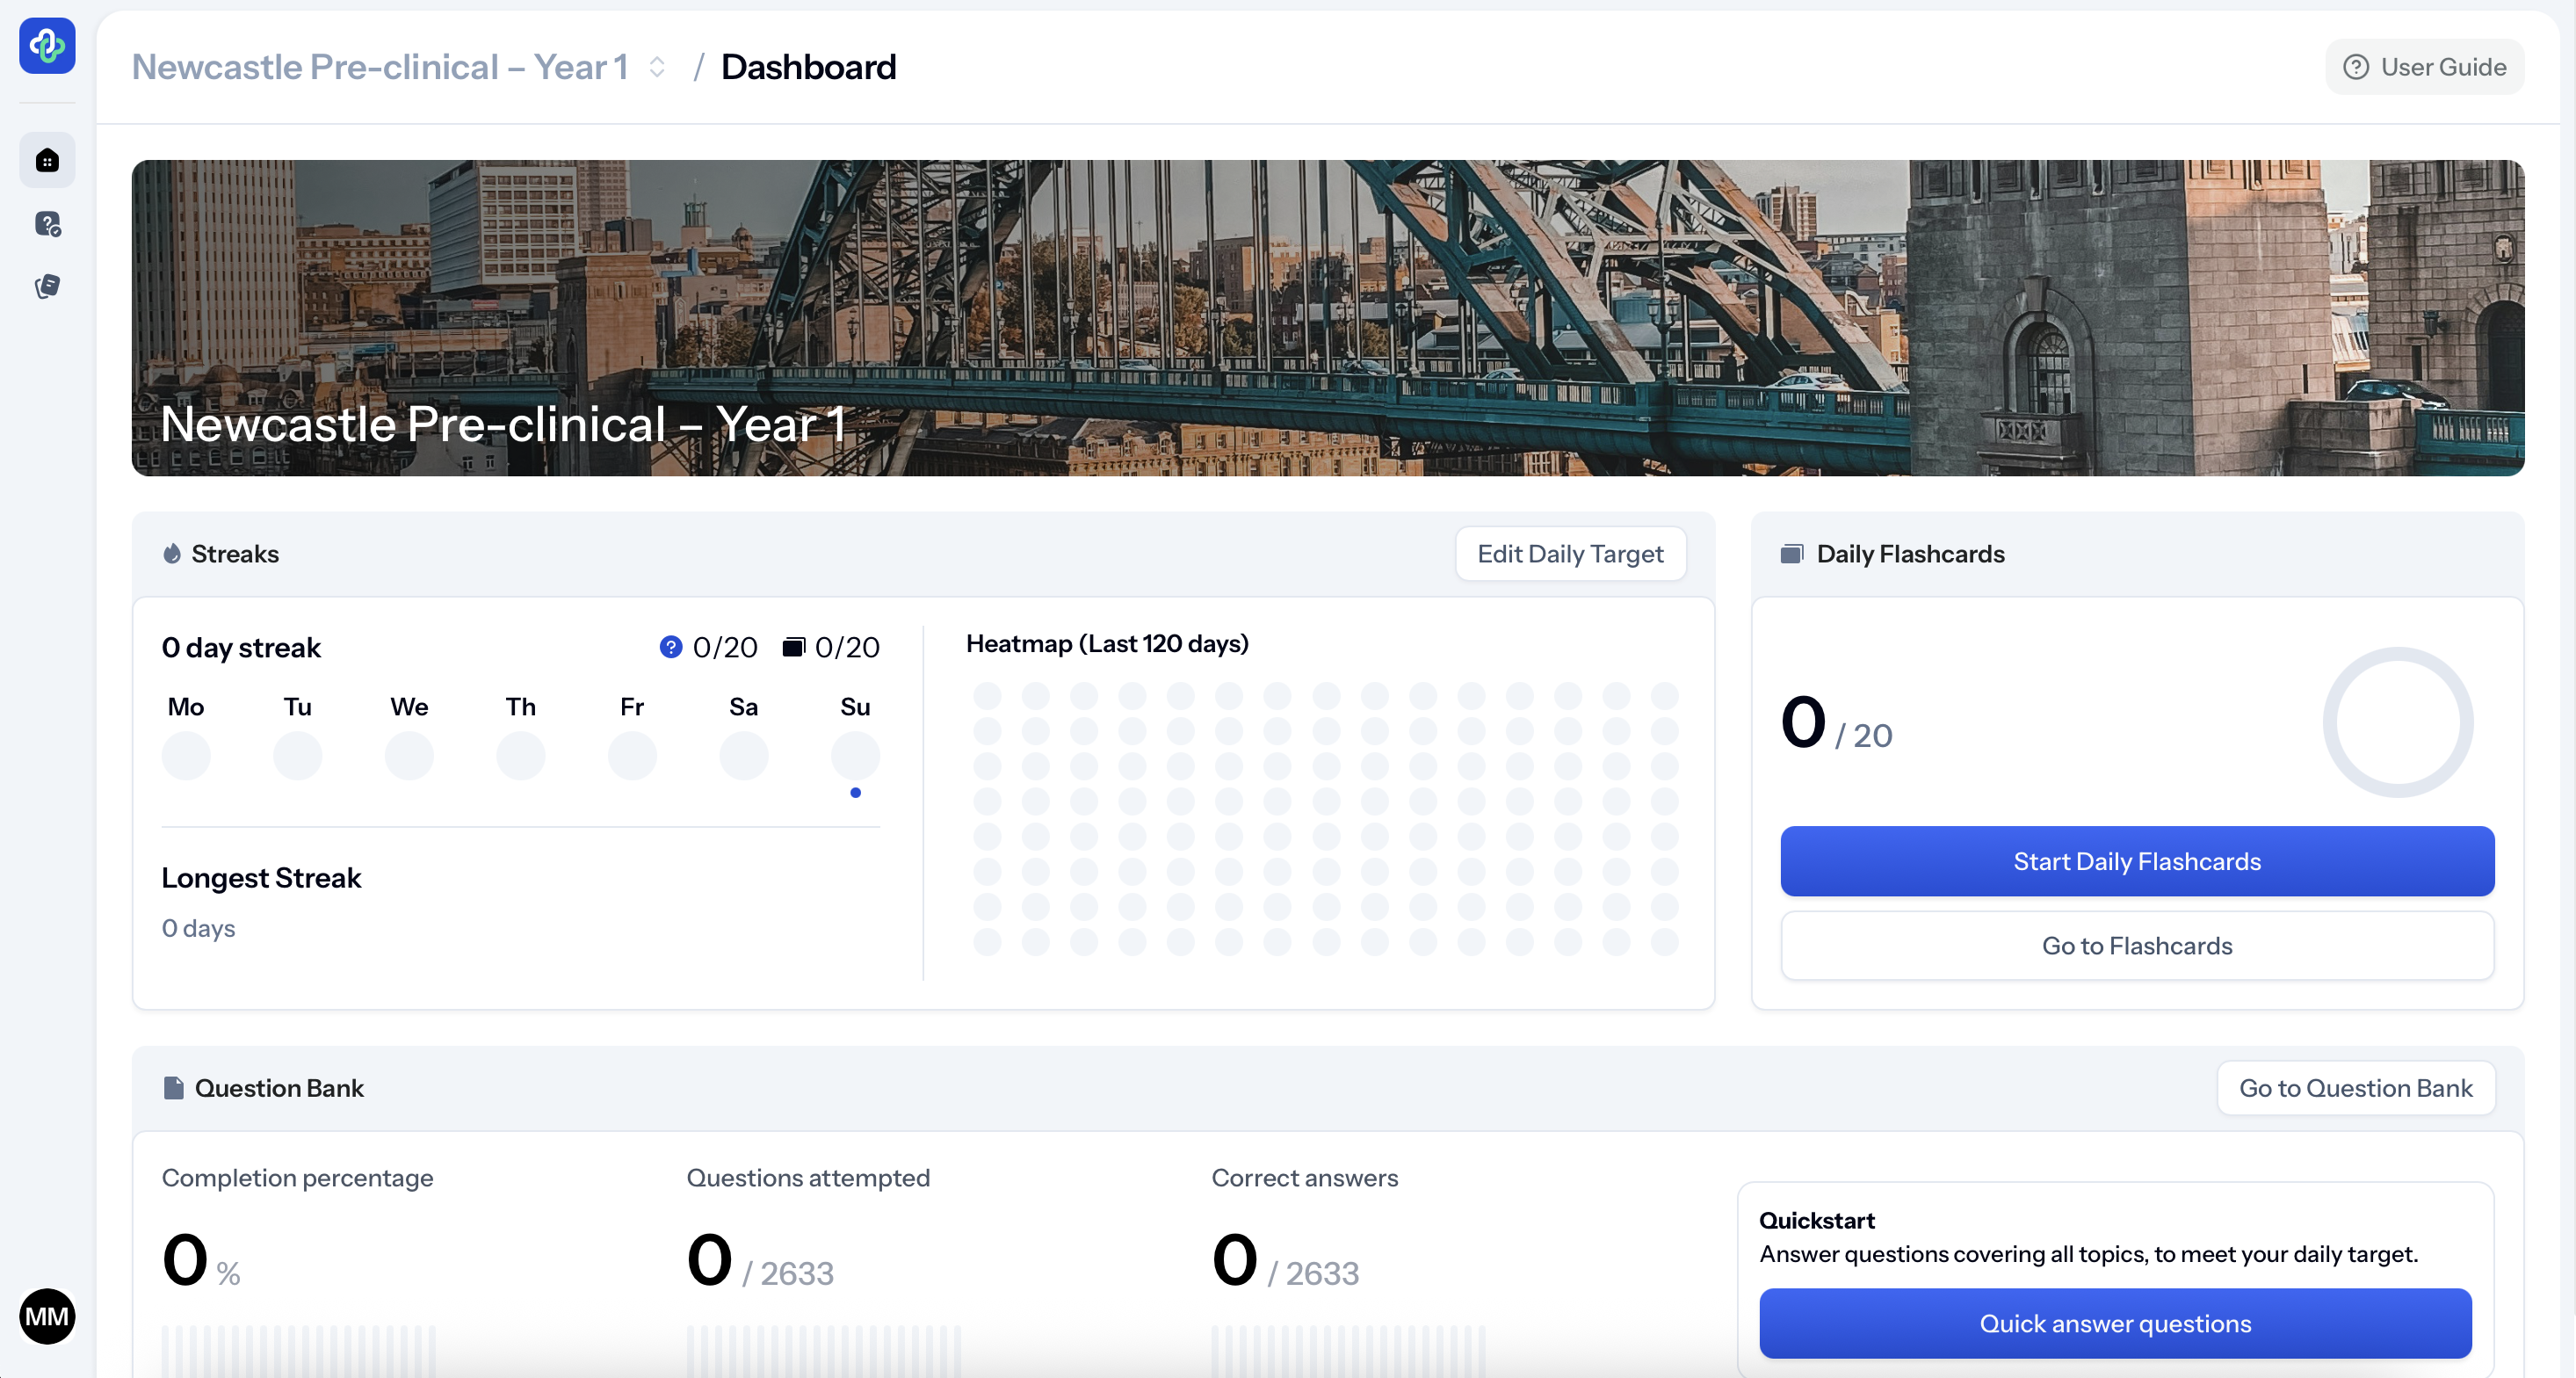The width and height of the screenshot is (2576, 1378).
Task: Click the app logo icon in sidebar
Action: [x=47, y=45]
